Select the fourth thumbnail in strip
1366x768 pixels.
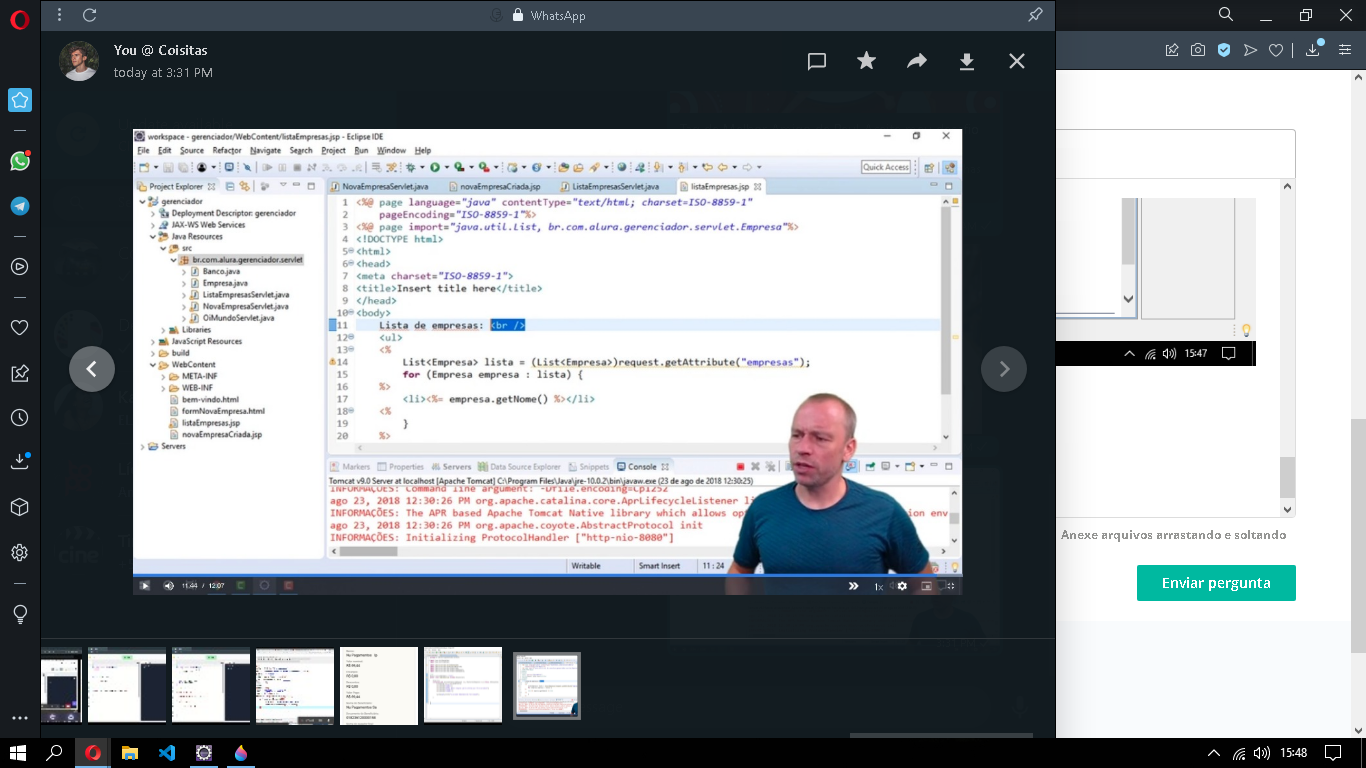pyautogui.click(x=295, y=685)
